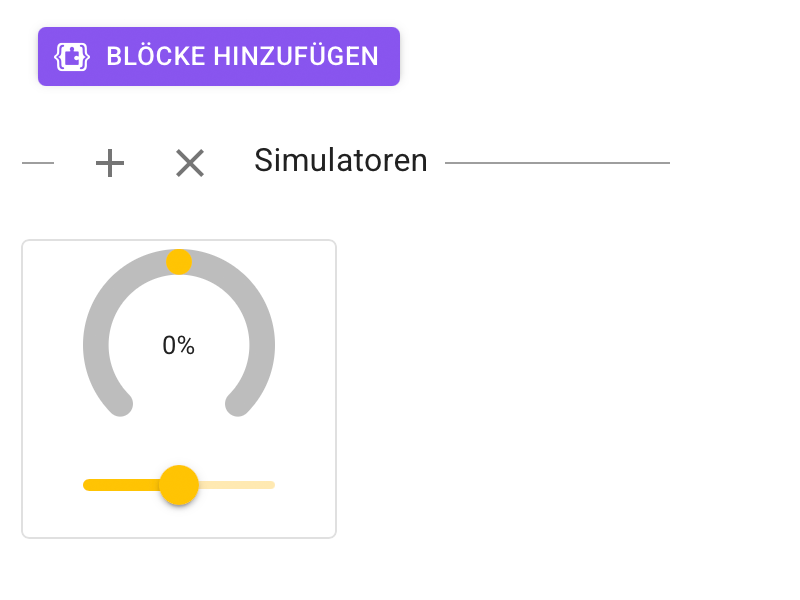The width and height of the screenshot is (800, 600).
Task: Click the yellow knob on the gauge
Action: coord(179,262)
